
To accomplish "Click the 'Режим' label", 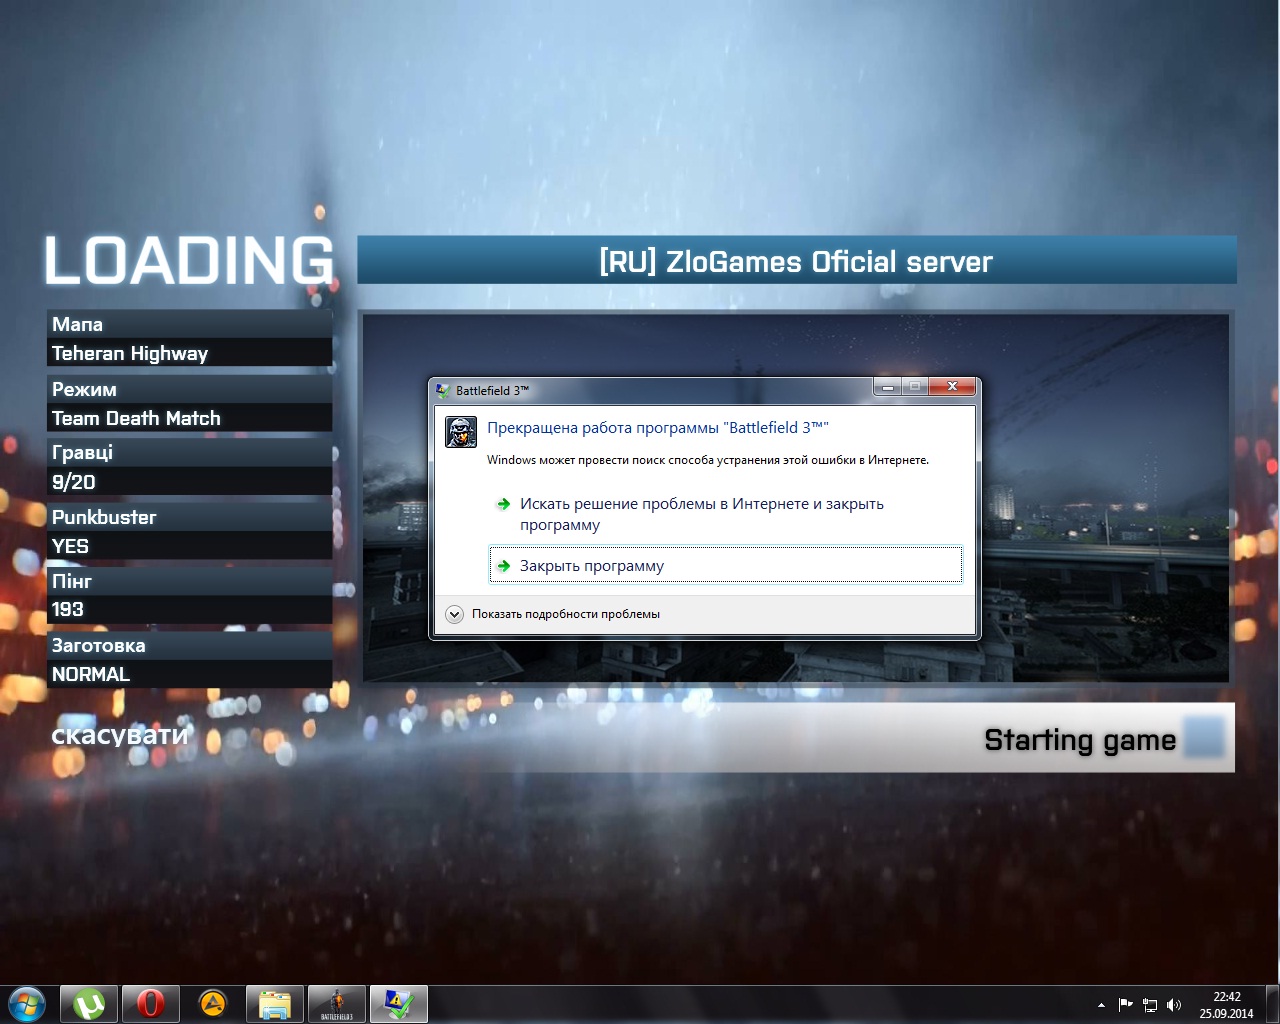I will click(84, 389).
